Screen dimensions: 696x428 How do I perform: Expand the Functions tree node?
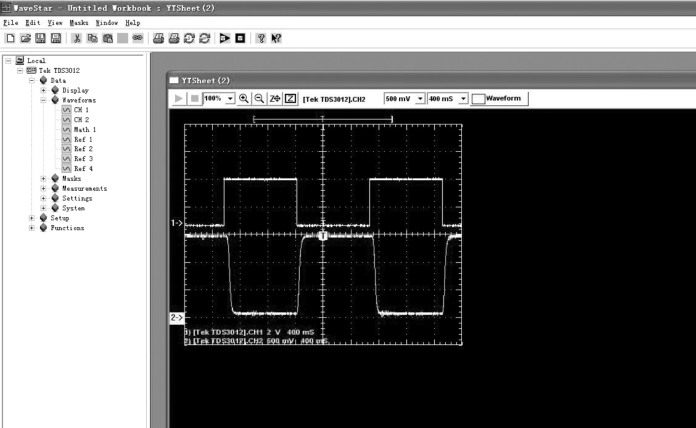(32, 228)
